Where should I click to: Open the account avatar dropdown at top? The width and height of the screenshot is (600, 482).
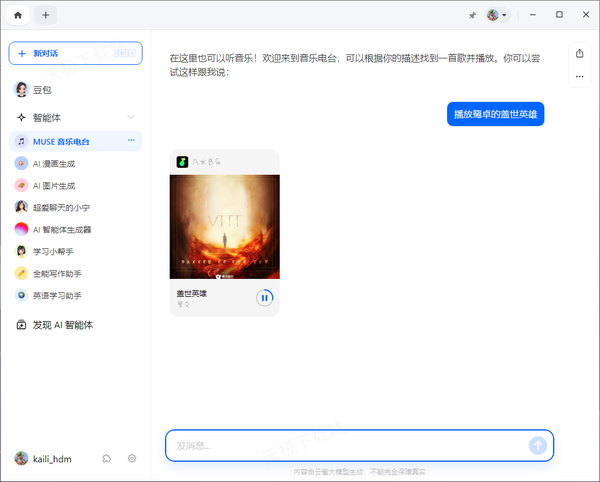[x=497, y=15]
